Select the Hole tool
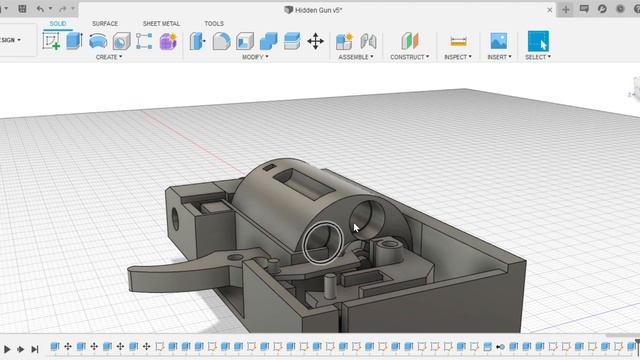The image size is (640, 360). point(121,41)
